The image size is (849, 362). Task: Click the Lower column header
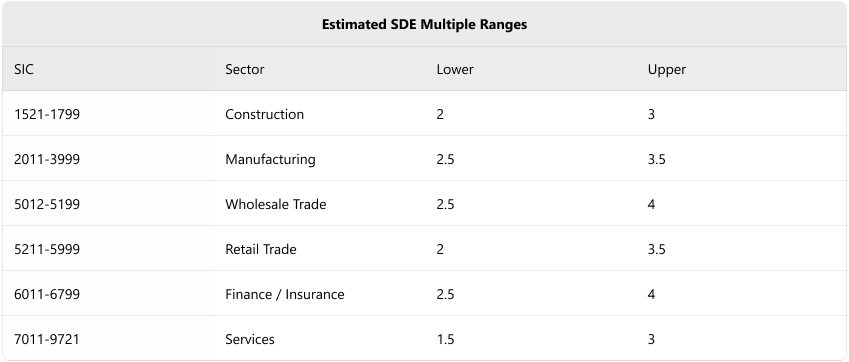(455, 69)
